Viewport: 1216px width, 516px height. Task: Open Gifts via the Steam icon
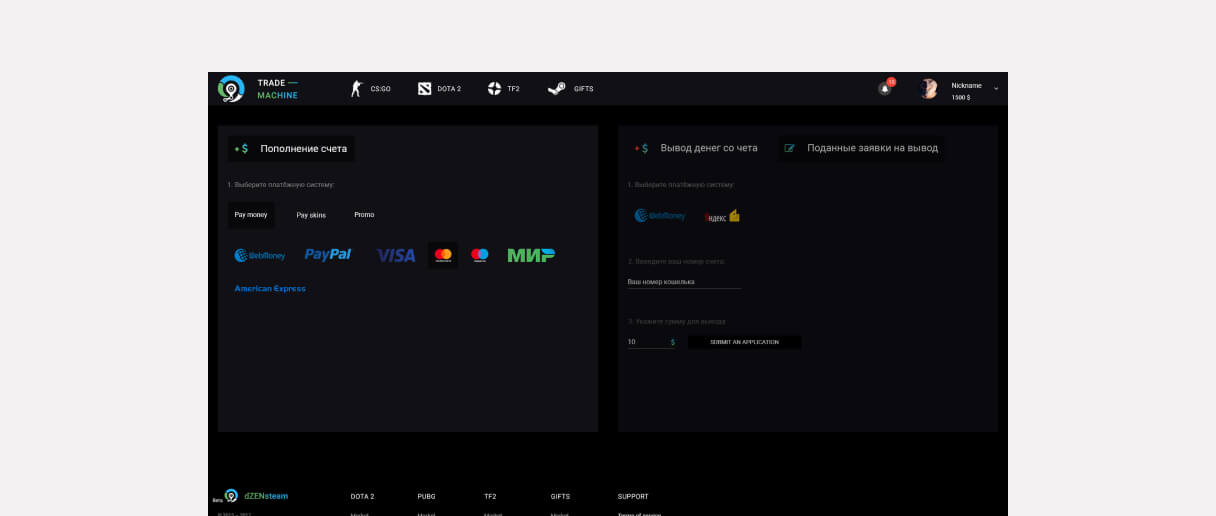pyautogui.click(x=557, y=89)
